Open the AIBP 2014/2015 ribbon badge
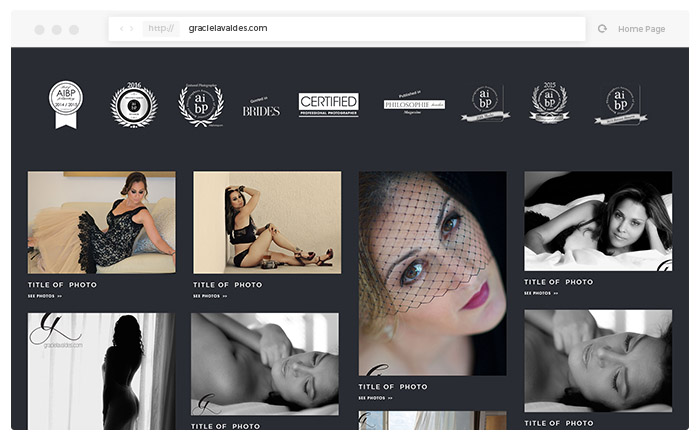Image resolution: width=700 pixels, height=440 pixels. (x=66, y=104)
